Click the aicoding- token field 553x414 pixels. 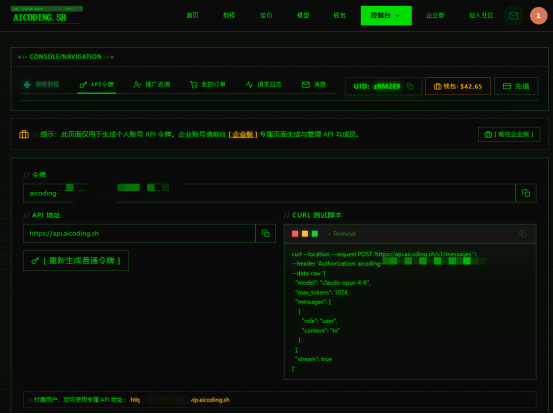tap(269, 193)
